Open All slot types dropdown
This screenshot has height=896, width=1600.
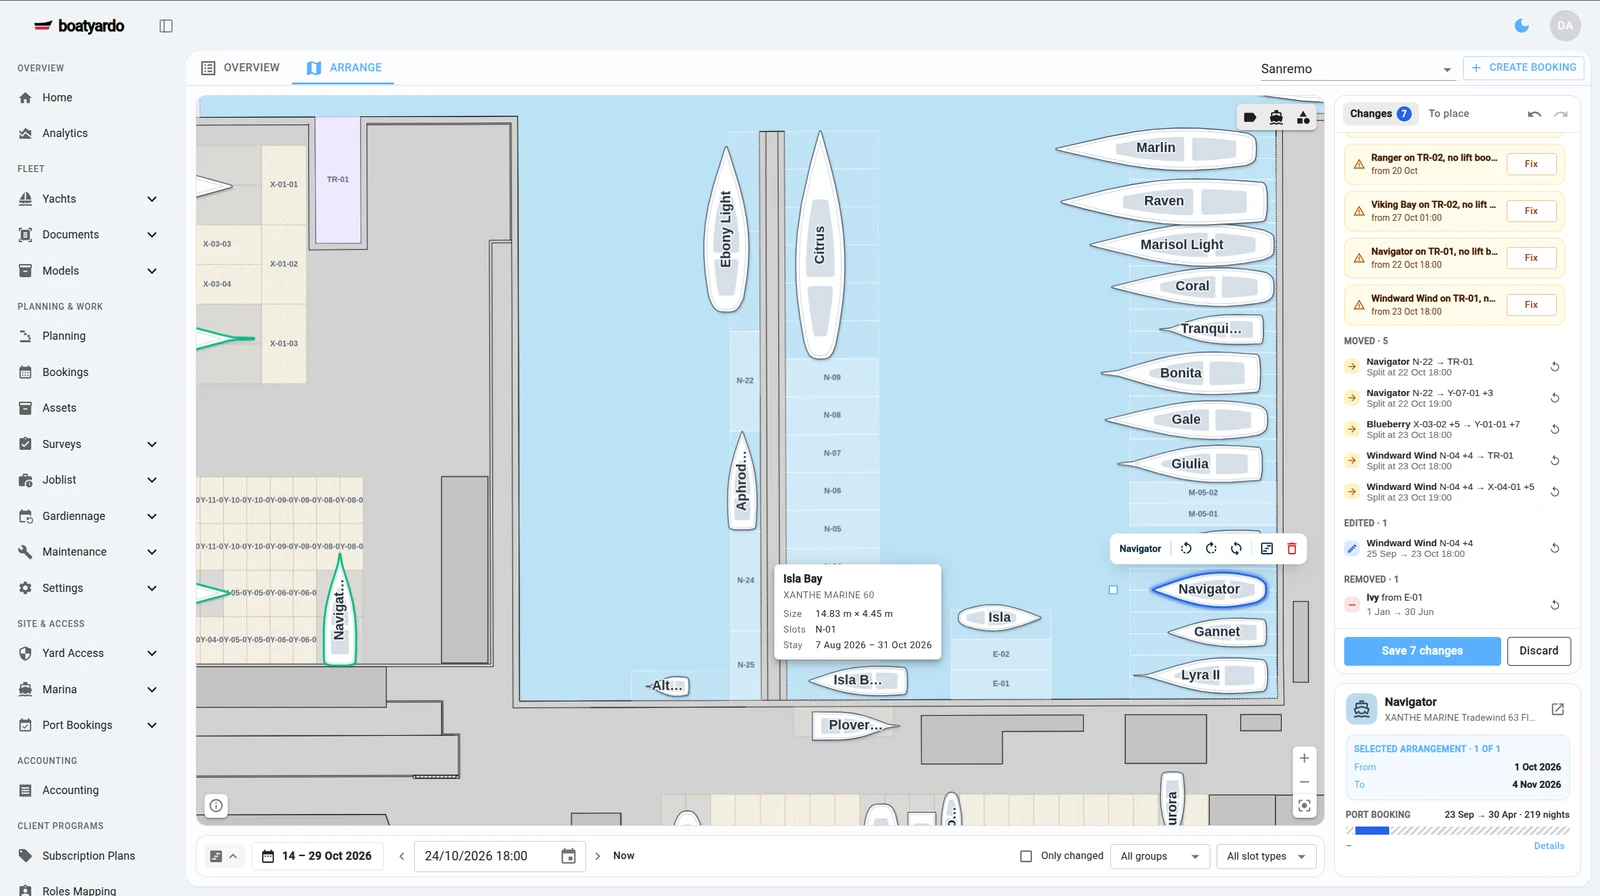click(1267, 856)
